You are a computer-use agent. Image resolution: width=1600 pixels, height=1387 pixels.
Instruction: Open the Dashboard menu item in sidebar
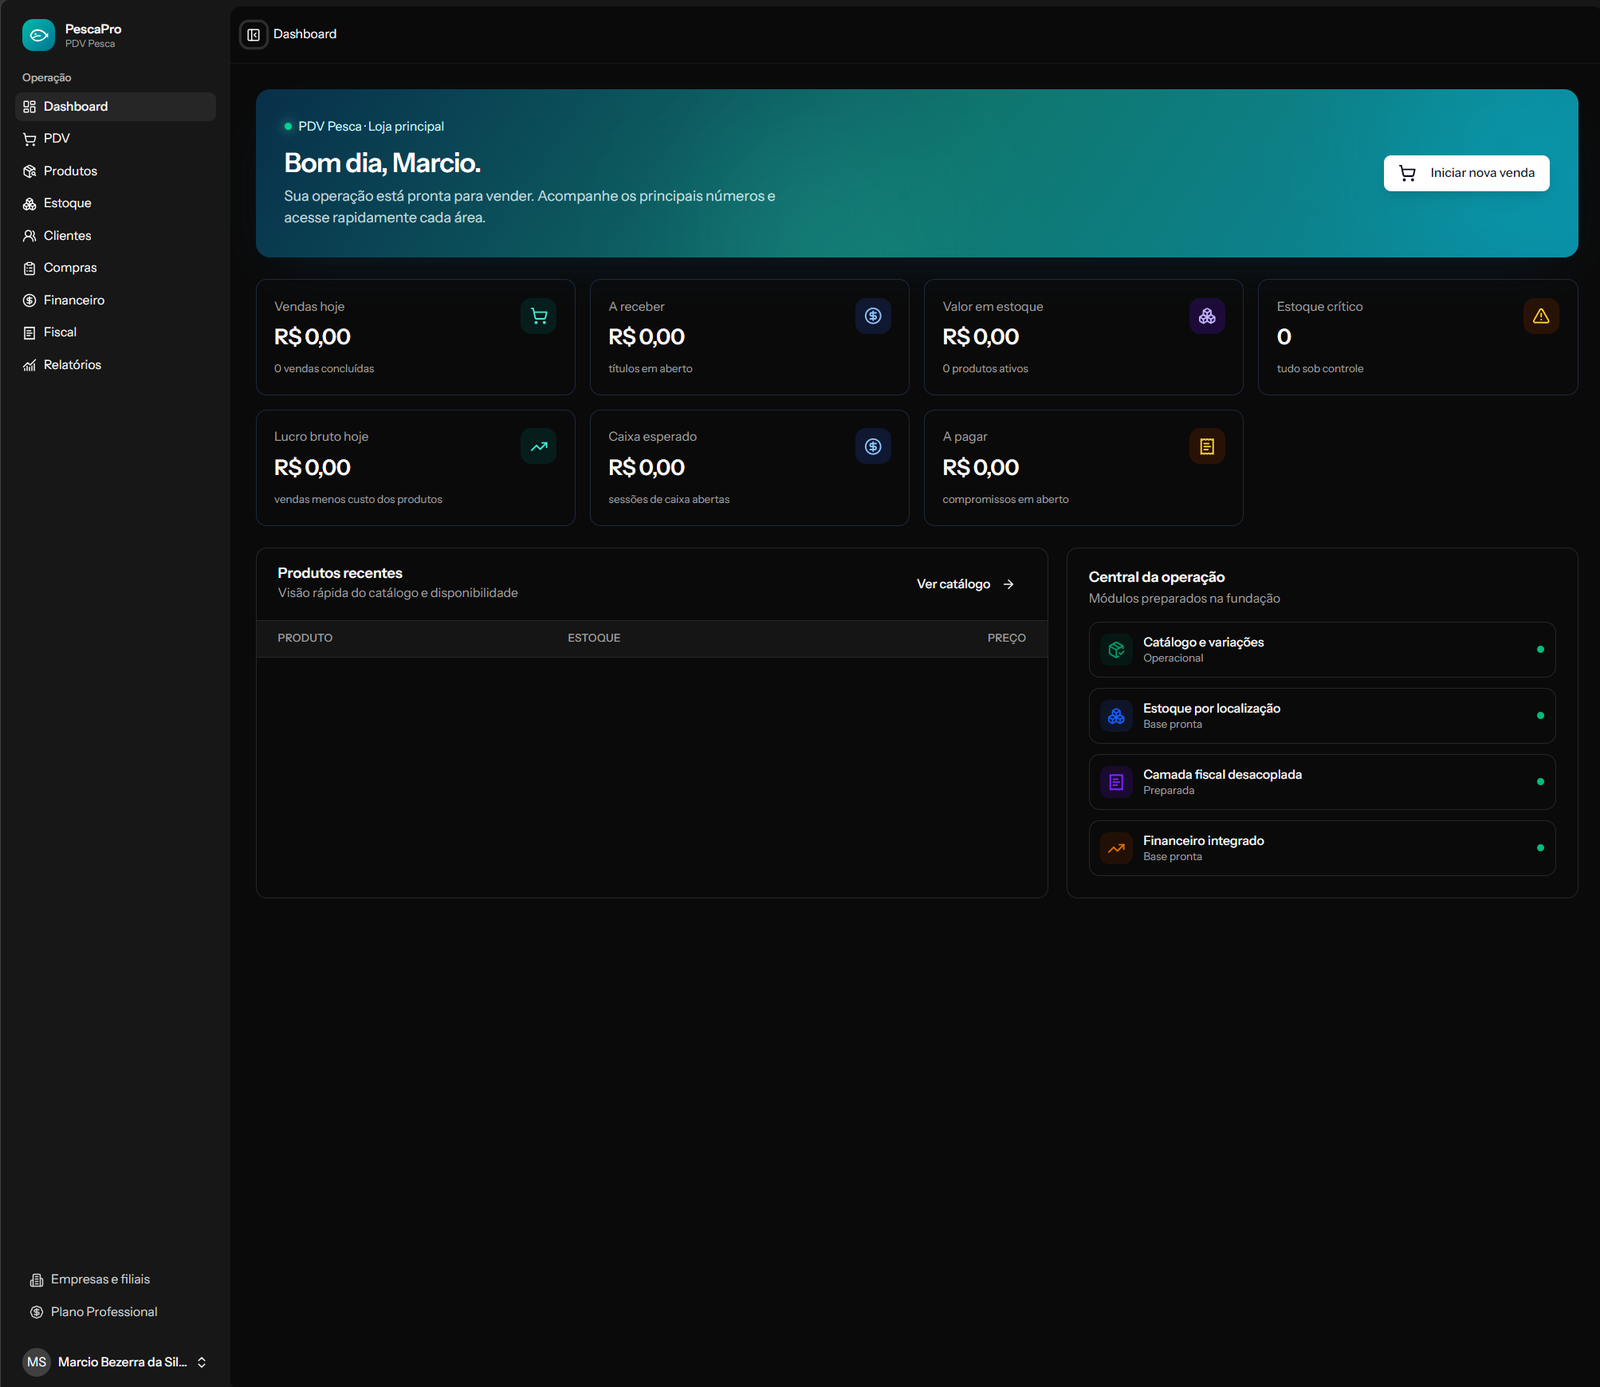click(115, 107)
